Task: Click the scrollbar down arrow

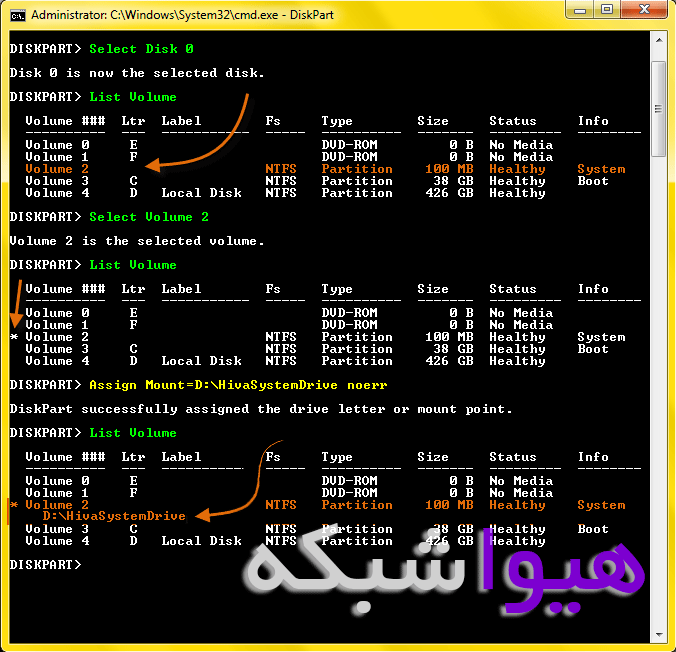Action: 659,634
